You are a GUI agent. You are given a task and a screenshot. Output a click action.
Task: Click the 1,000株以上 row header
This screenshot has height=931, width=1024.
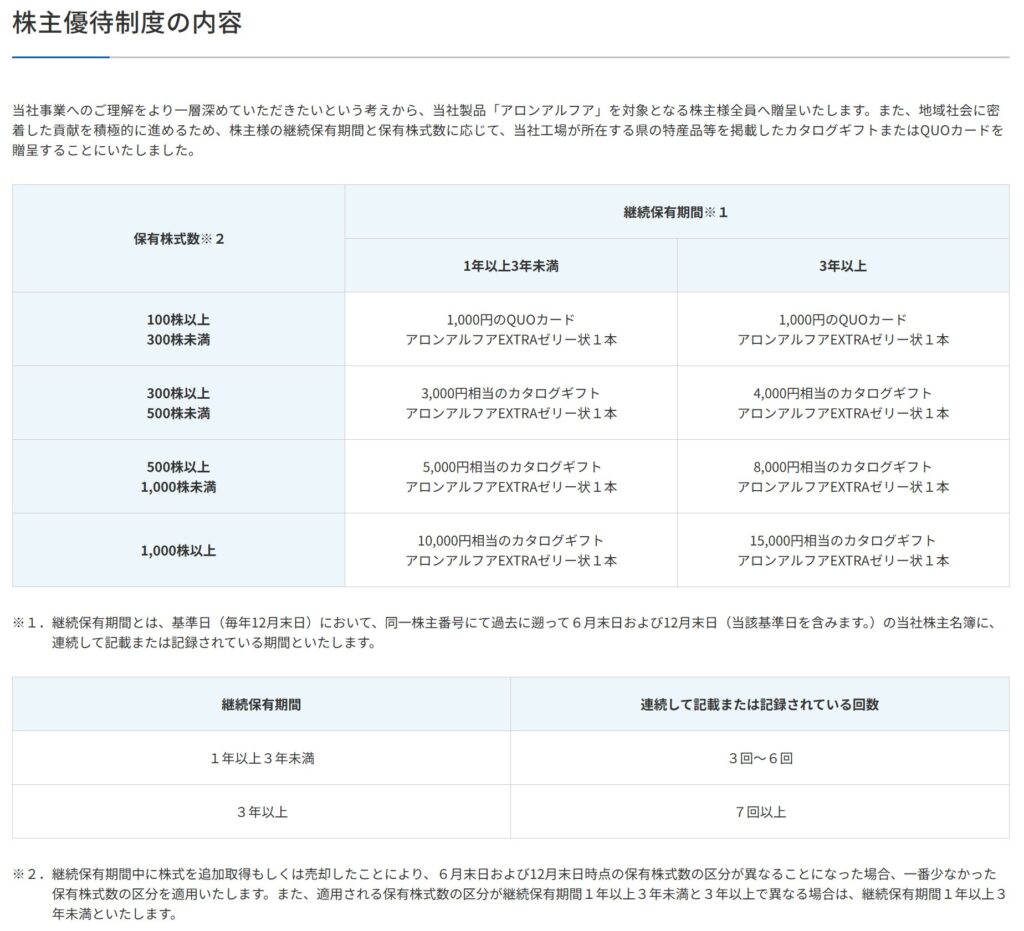pos(179,550)
